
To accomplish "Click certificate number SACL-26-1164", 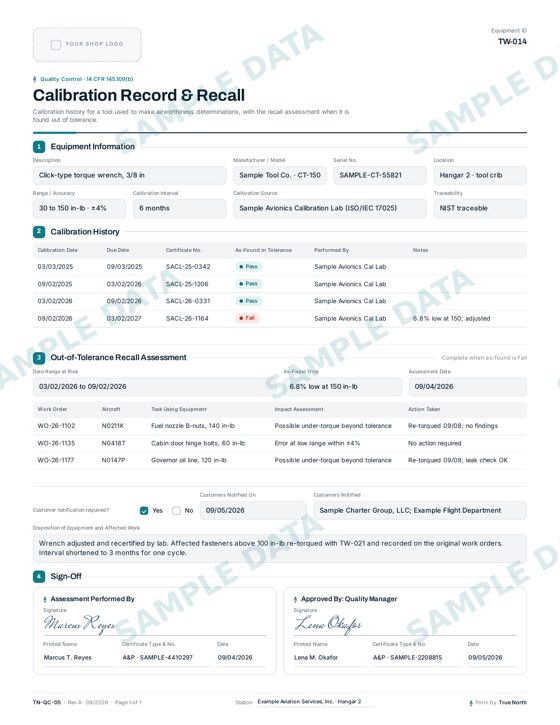I will coord(187,319).
